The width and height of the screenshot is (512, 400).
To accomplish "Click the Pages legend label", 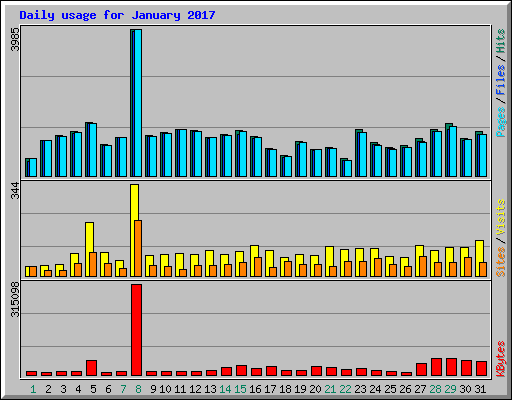I will [x=500, y=121].
